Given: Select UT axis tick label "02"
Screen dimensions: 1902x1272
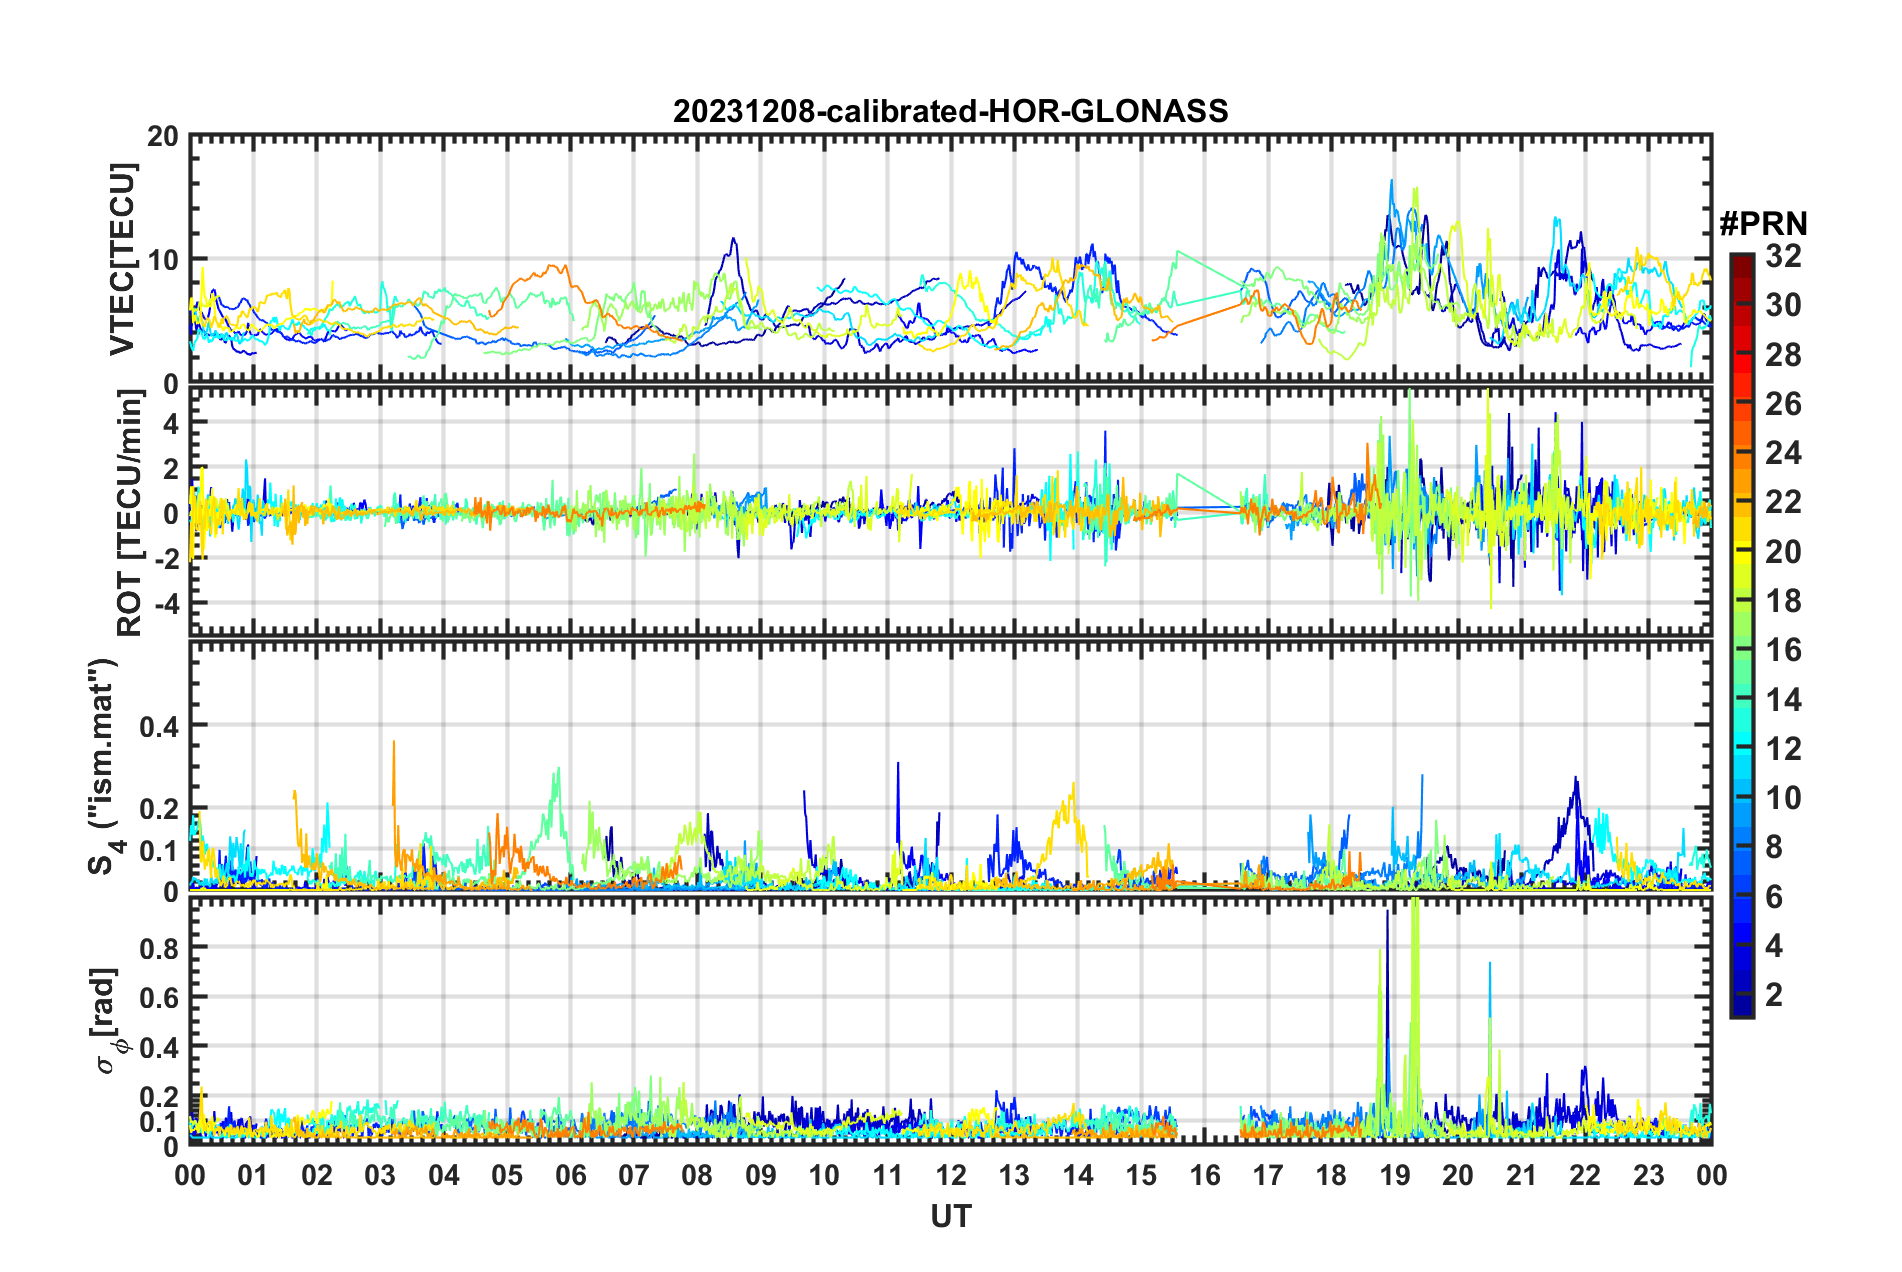Looking at the screenshot, I should [x=317, y=1175].
